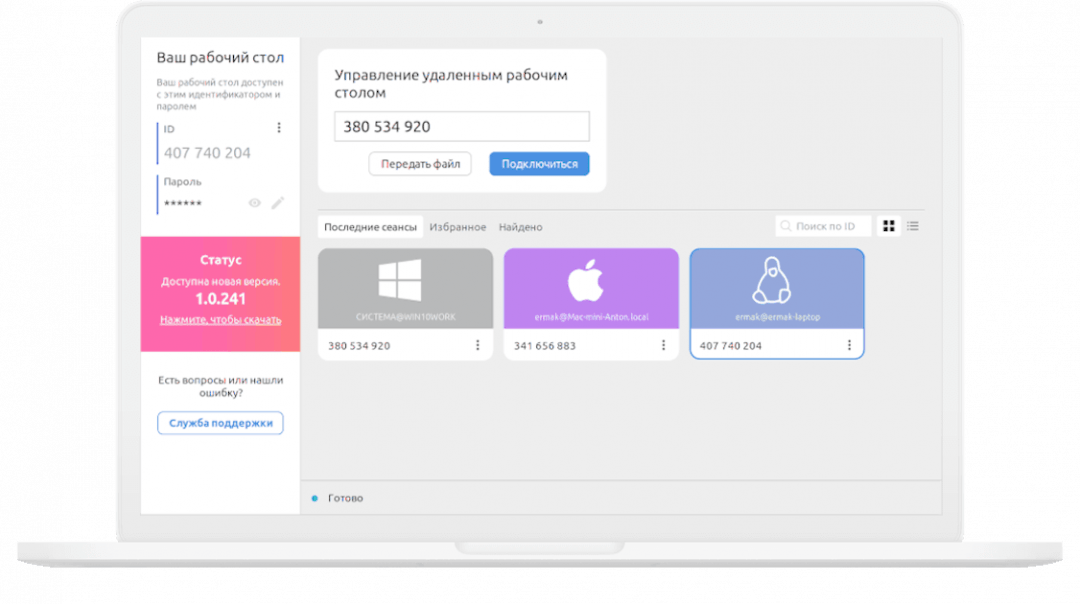Switch to the Избранное tab
Screen dimensions: 1080x604
(458, 227)
